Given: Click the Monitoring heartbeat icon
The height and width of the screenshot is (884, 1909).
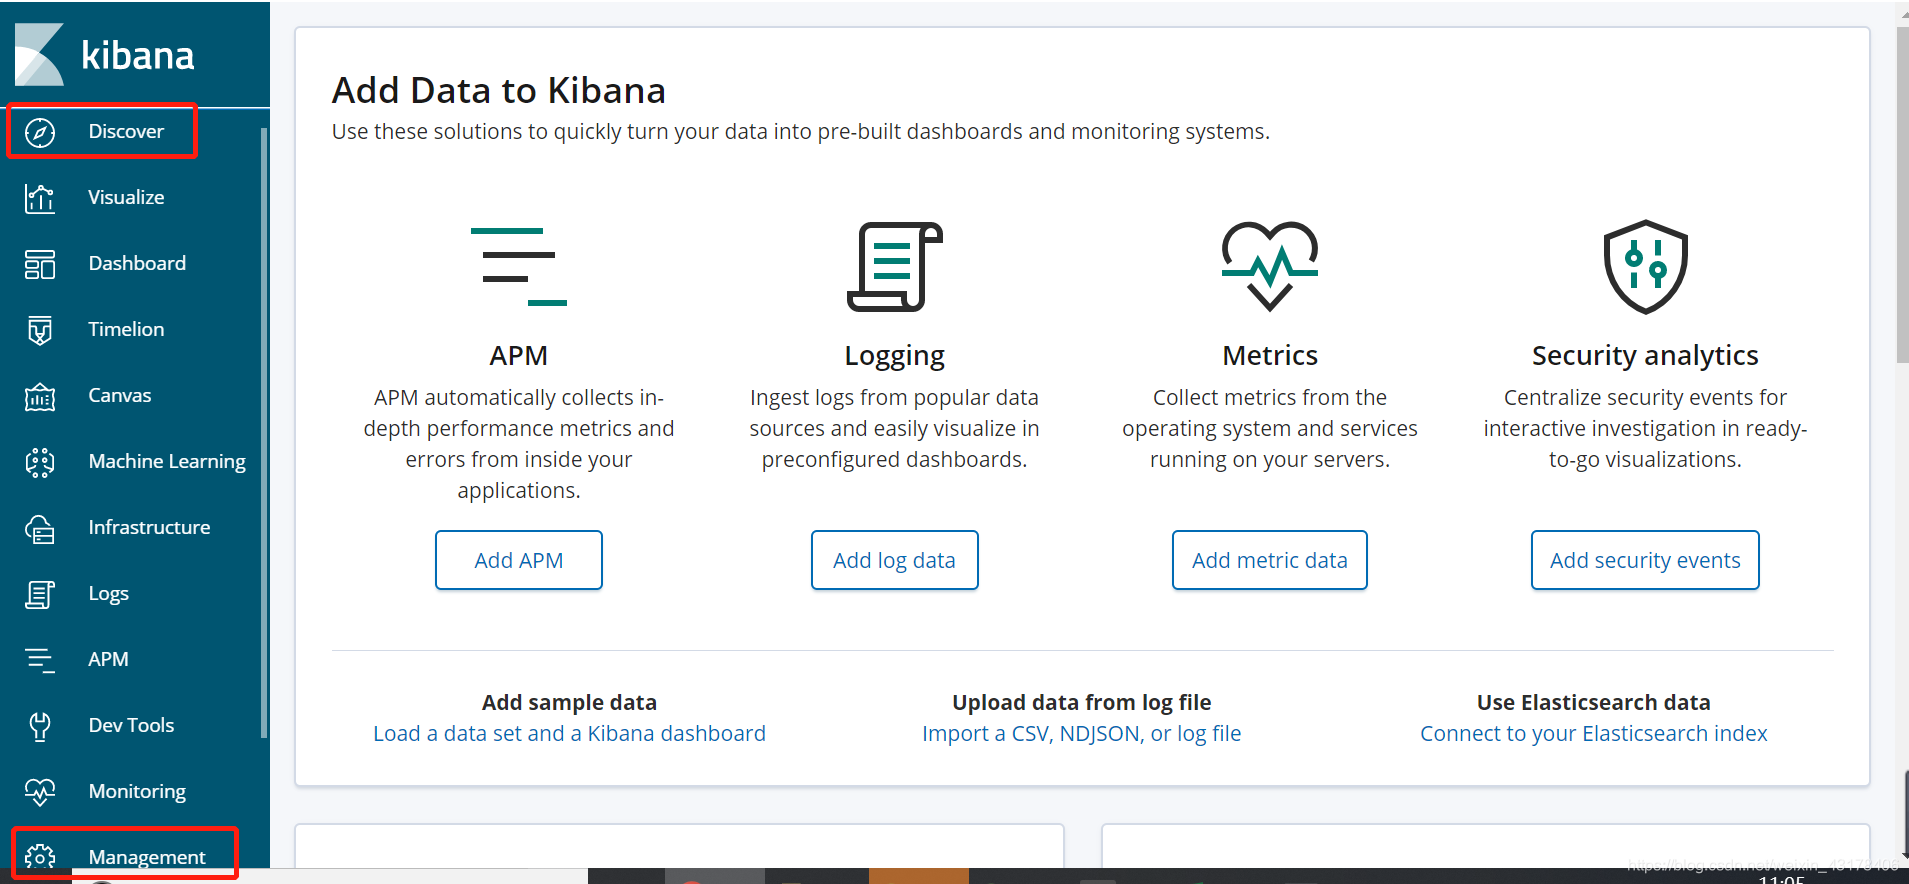Looking at the screenshot, I should 40,792.
